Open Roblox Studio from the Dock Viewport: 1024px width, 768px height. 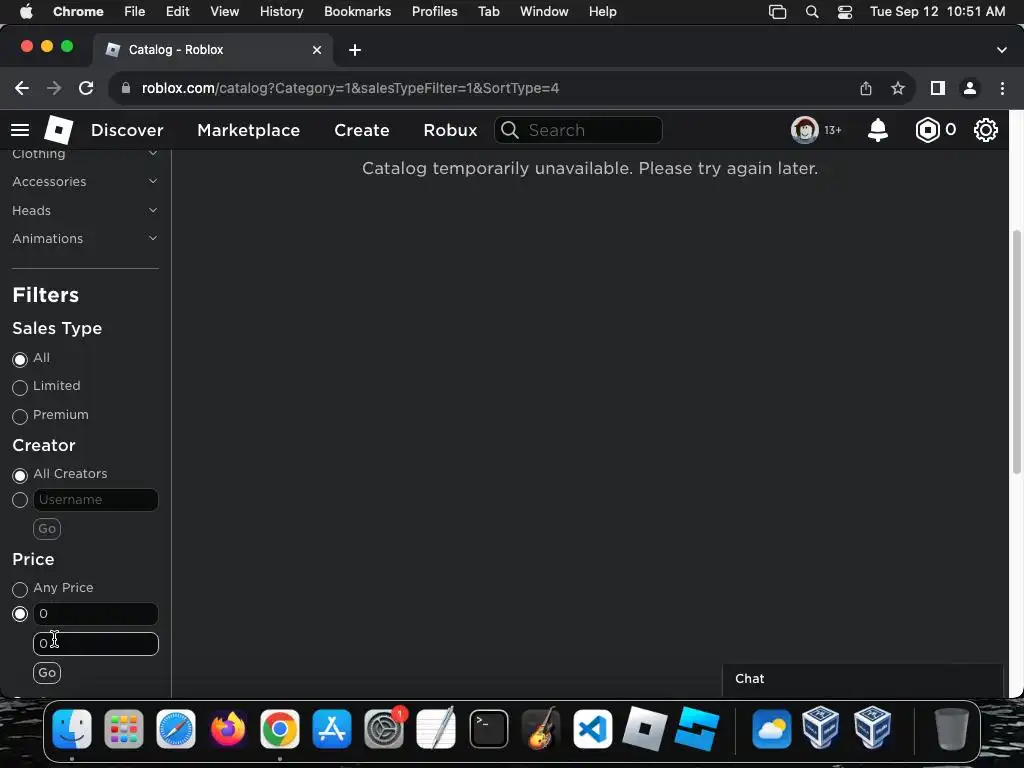(x=697, y=729)
